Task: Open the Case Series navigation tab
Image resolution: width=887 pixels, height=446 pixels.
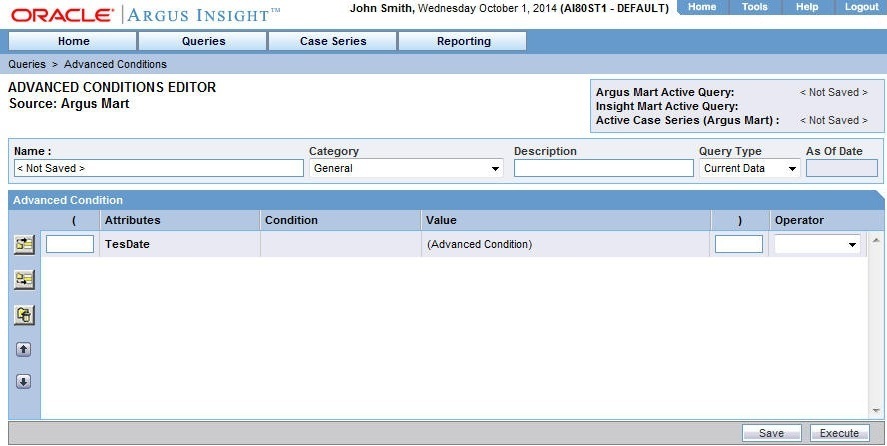Action: [x=333, y=41]
